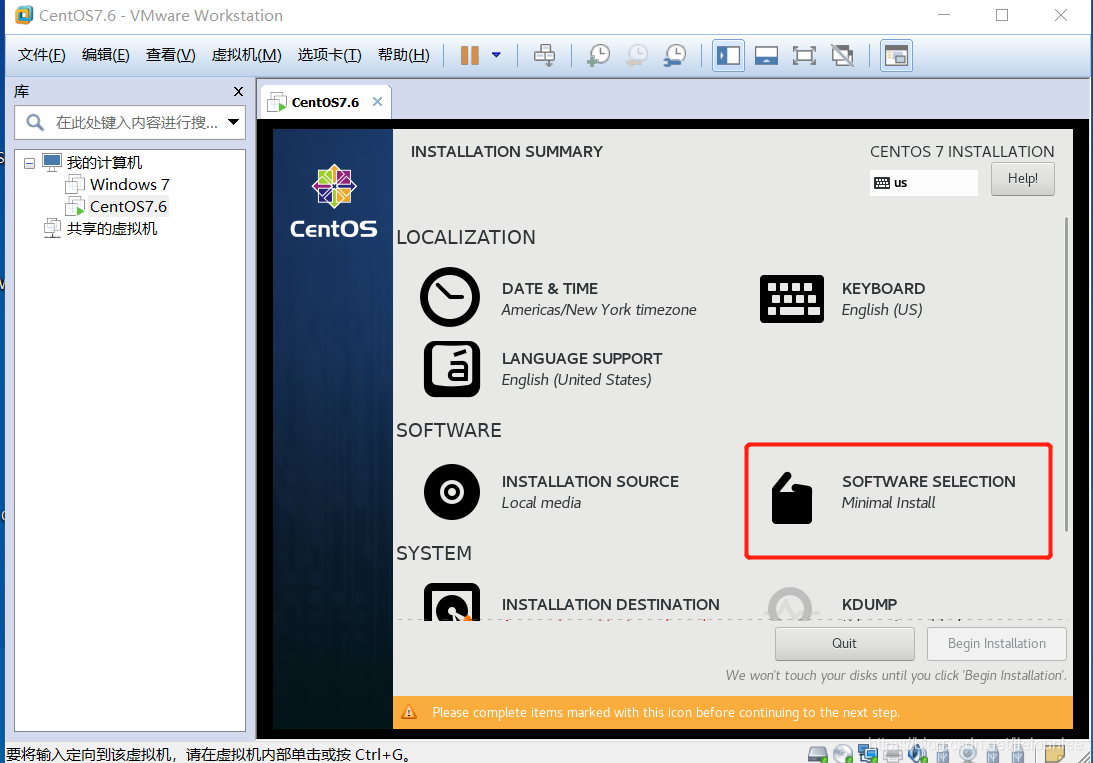Click the Help! button
1093x763 pixels.
click(x=1023, y=178)
